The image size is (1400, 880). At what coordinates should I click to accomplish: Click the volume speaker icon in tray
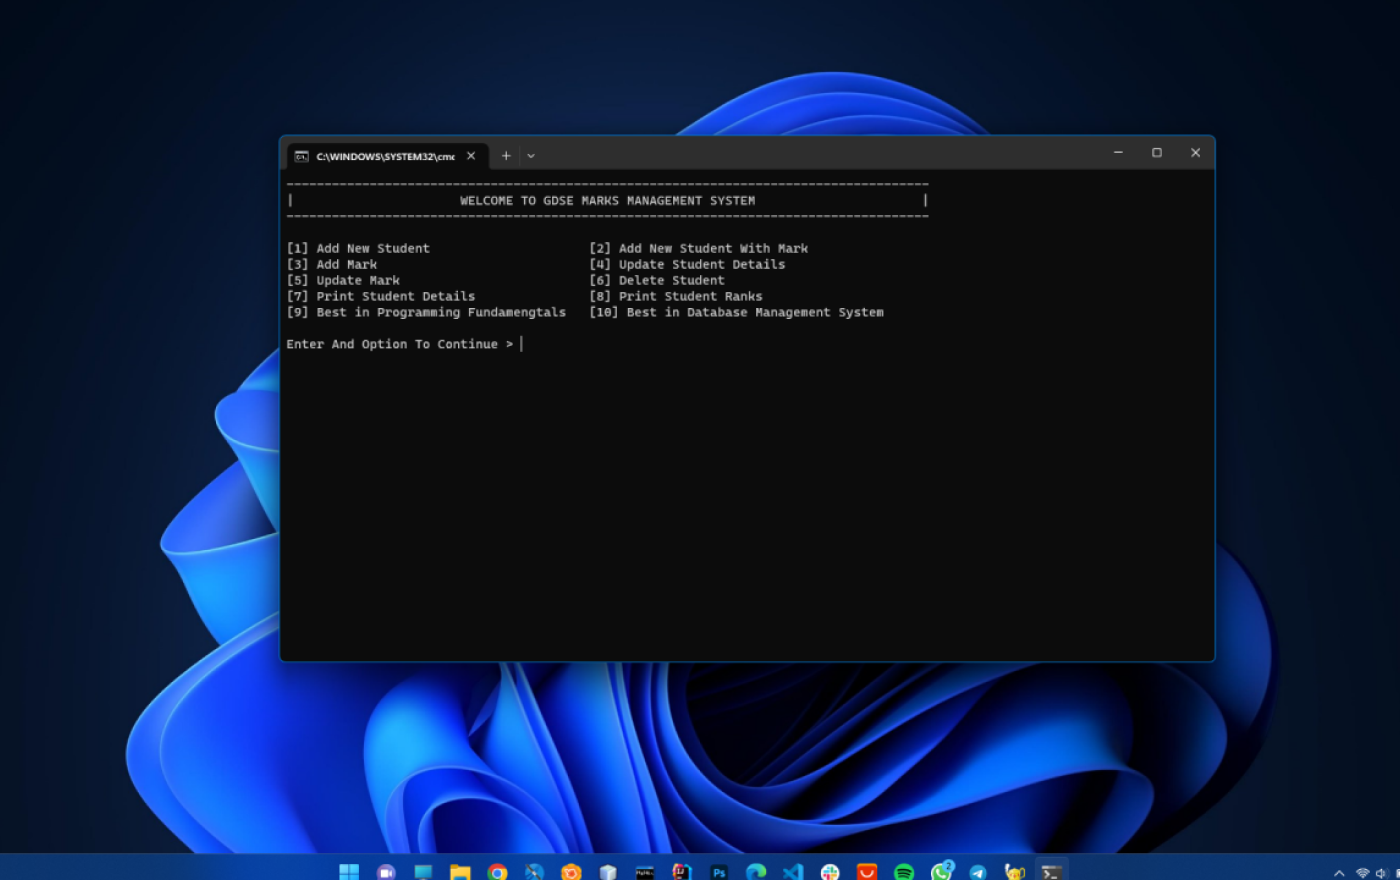click(x=1382, y=873)
